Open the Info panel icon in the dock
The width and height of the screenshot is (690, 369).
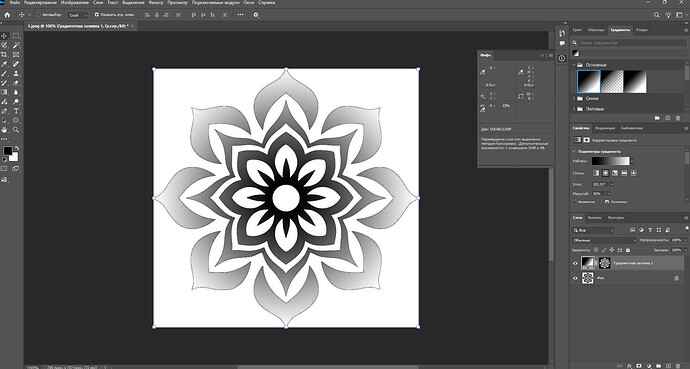point(562,58)
